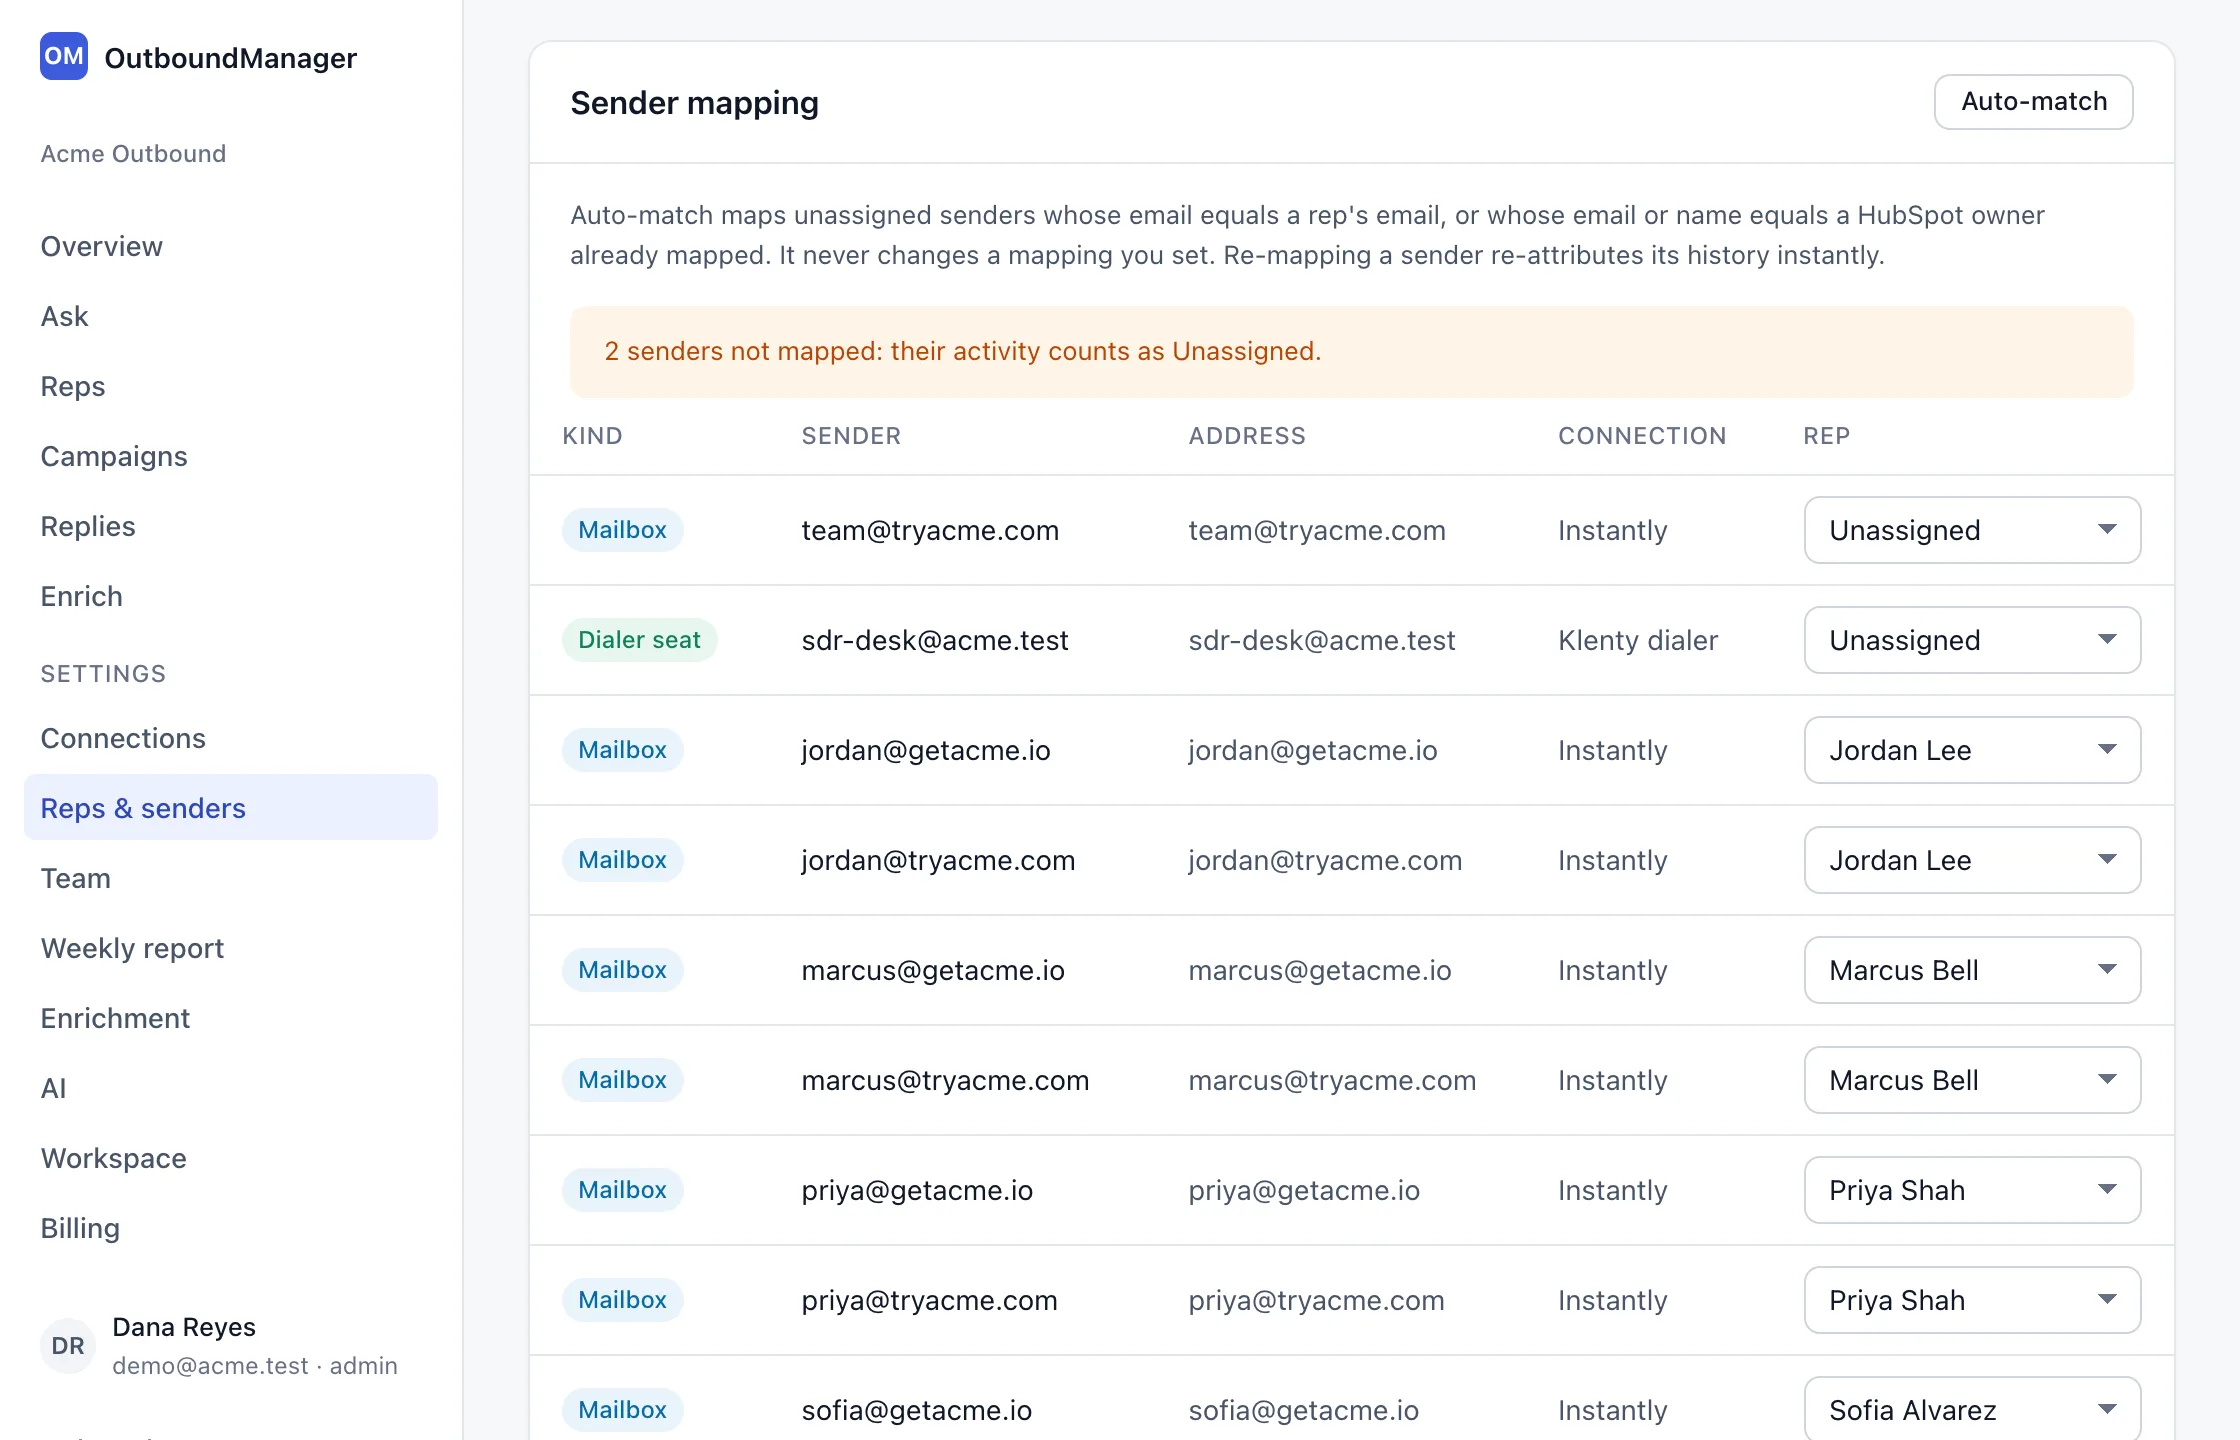This screenshot has height=1440, width=2240.
Task: Click the Dialer seat badge
Action: tap(639, 640)
